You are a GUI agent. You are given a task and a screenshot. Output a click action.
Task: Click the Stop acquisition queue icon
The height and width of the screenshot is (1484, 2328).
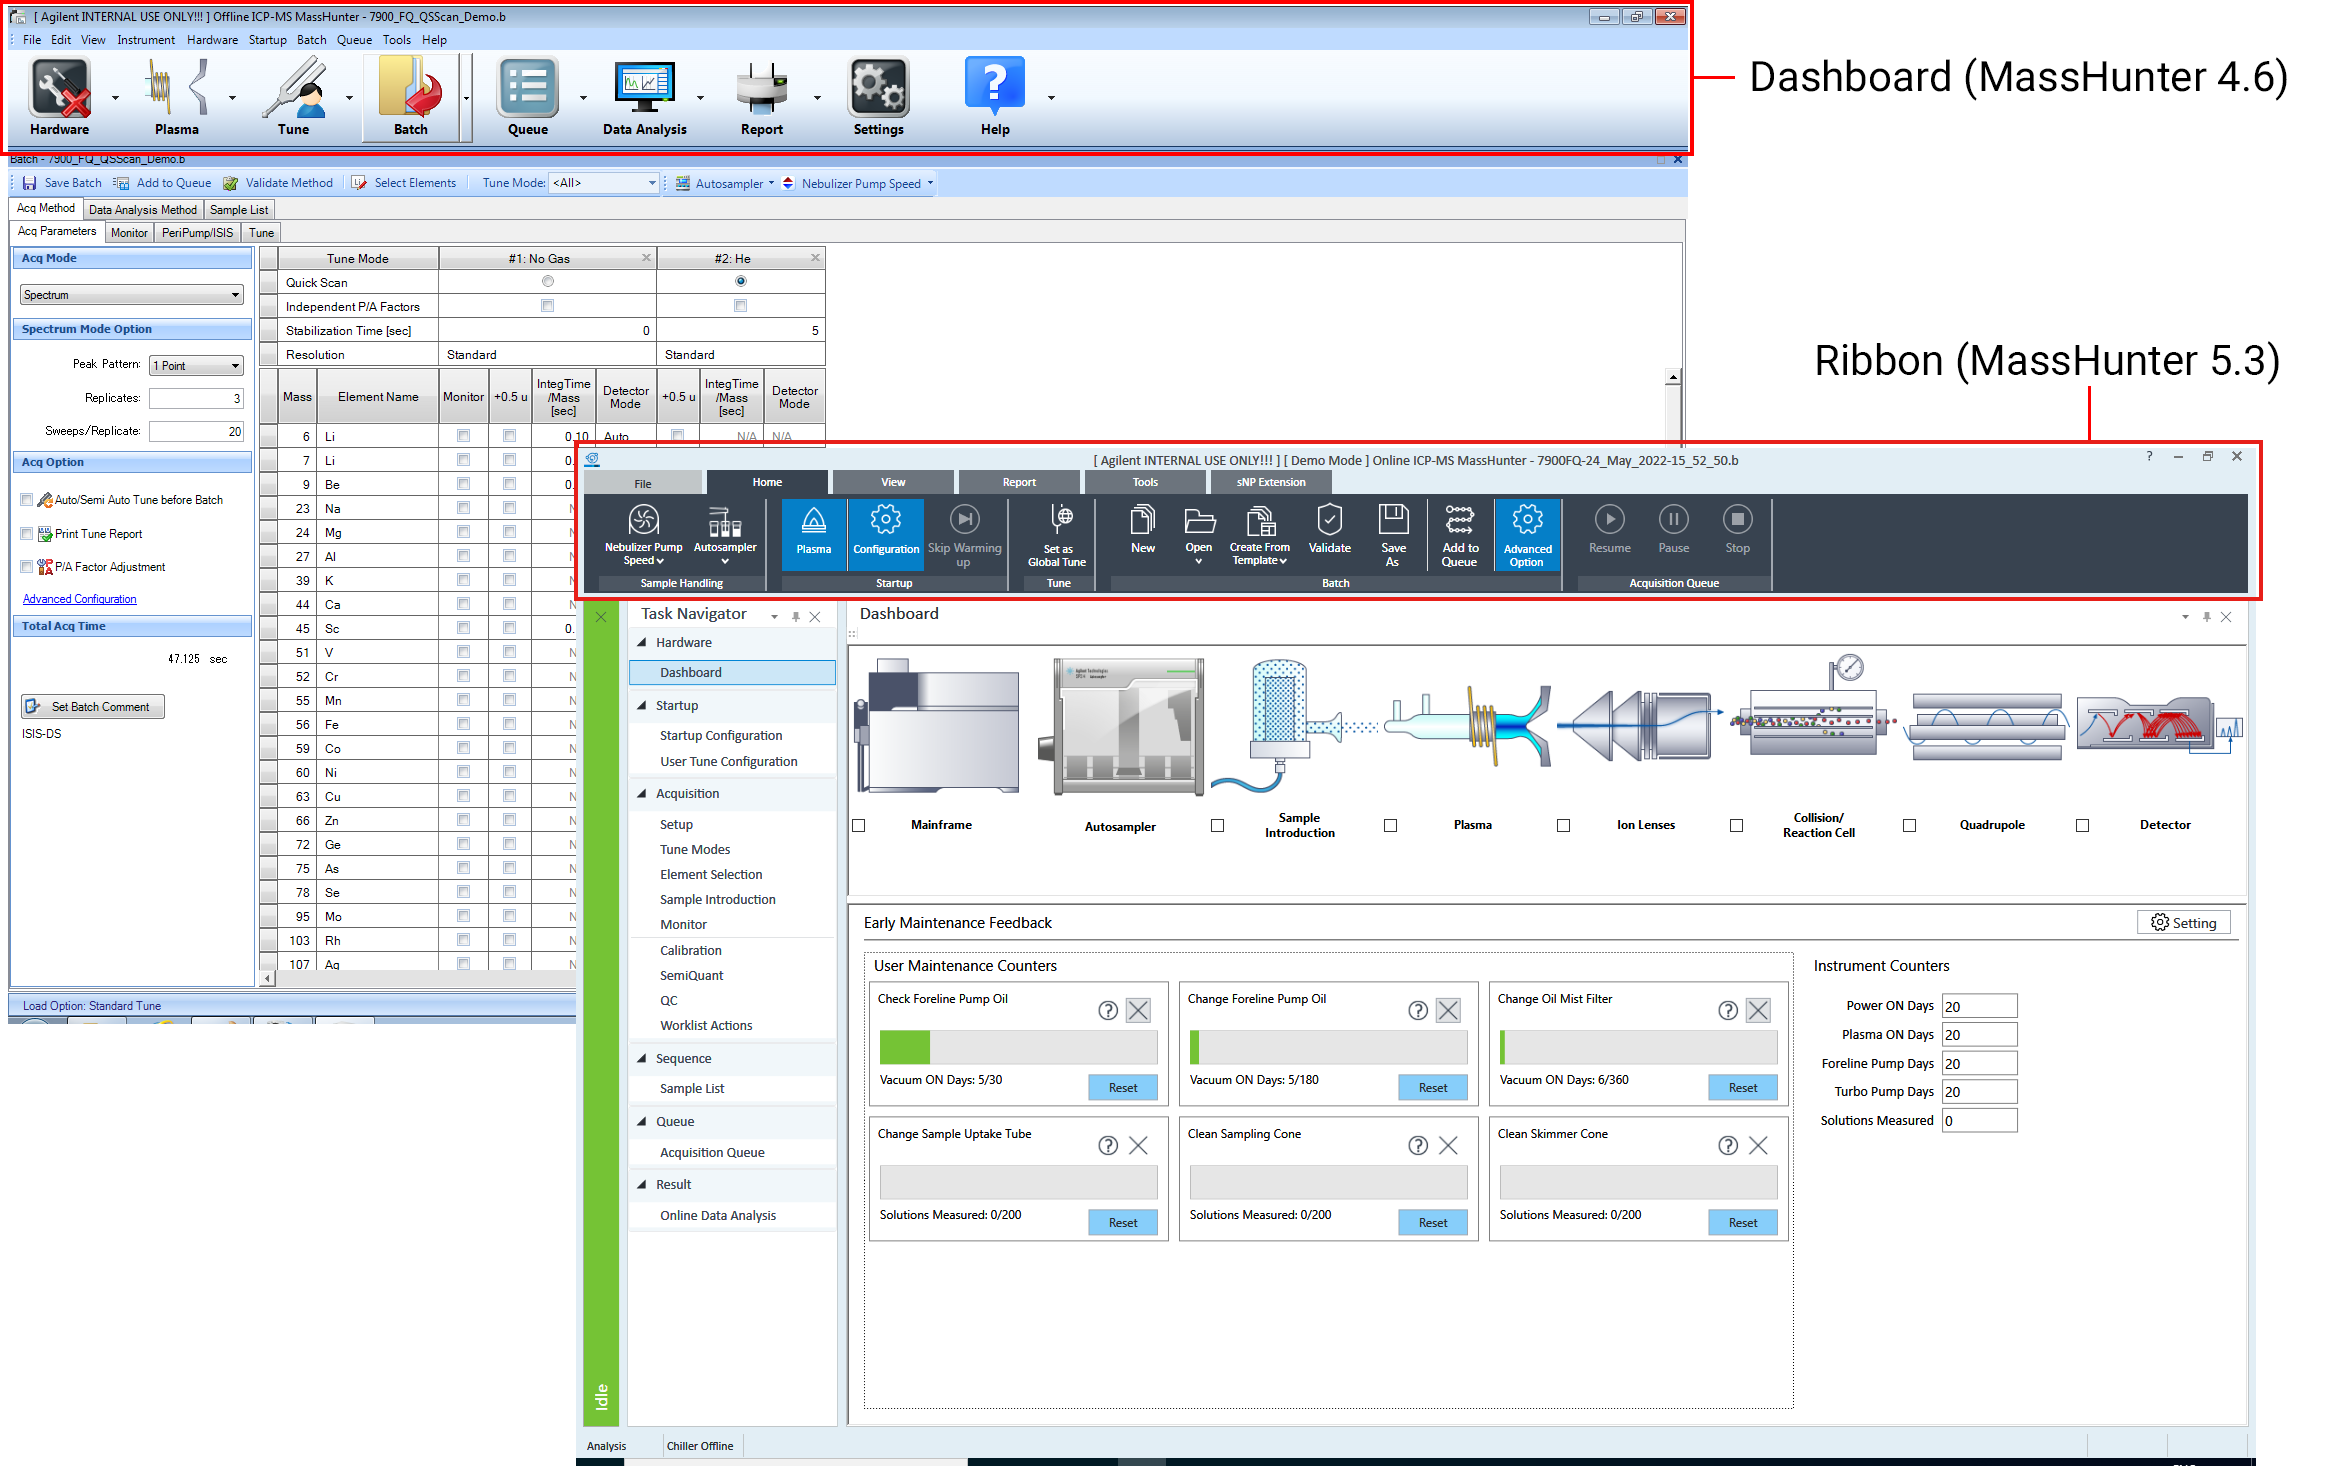tap(1738, 530)
